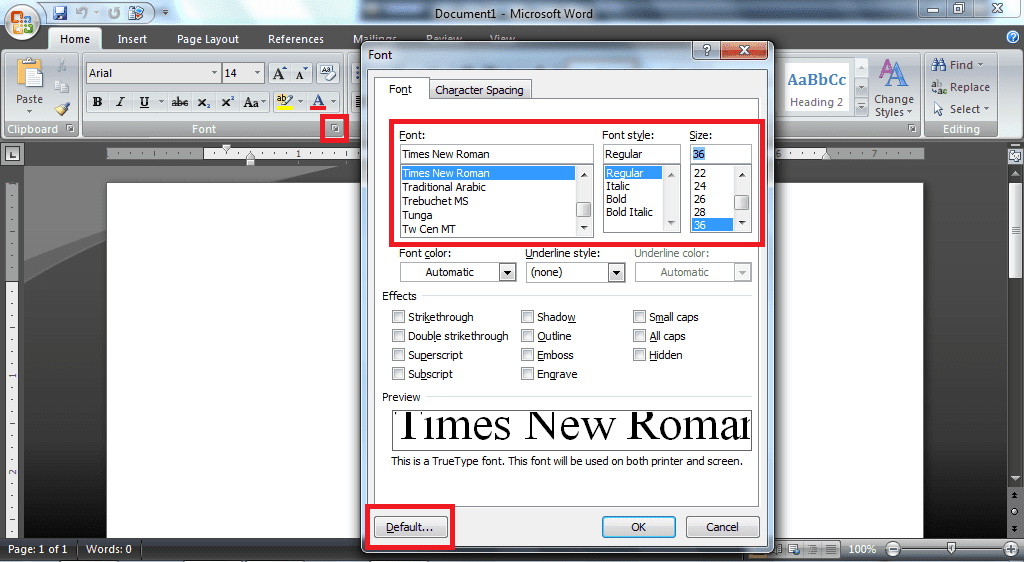Screen dimensions: 1024x562
Task: Open Underline style dropdown
Action: [x=616, y=272]
